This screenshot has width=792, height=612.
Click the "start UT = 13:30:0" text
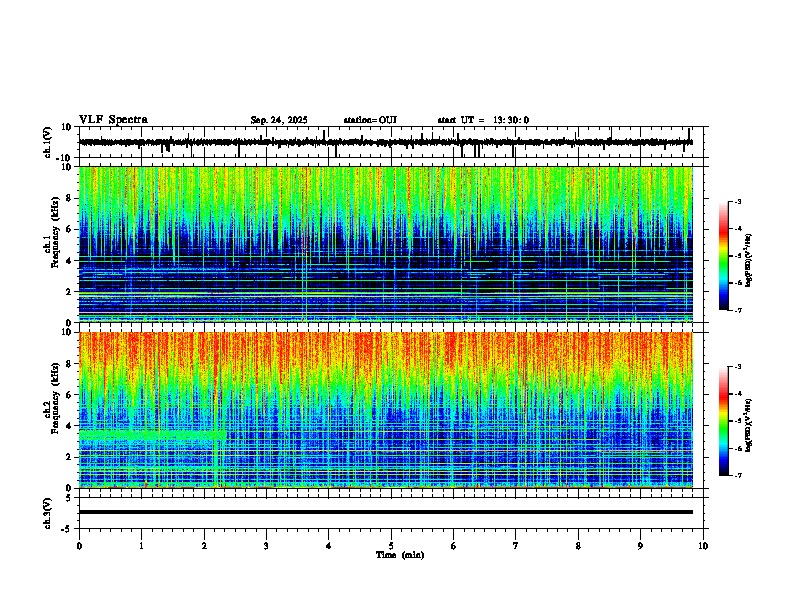pos(483,120)
